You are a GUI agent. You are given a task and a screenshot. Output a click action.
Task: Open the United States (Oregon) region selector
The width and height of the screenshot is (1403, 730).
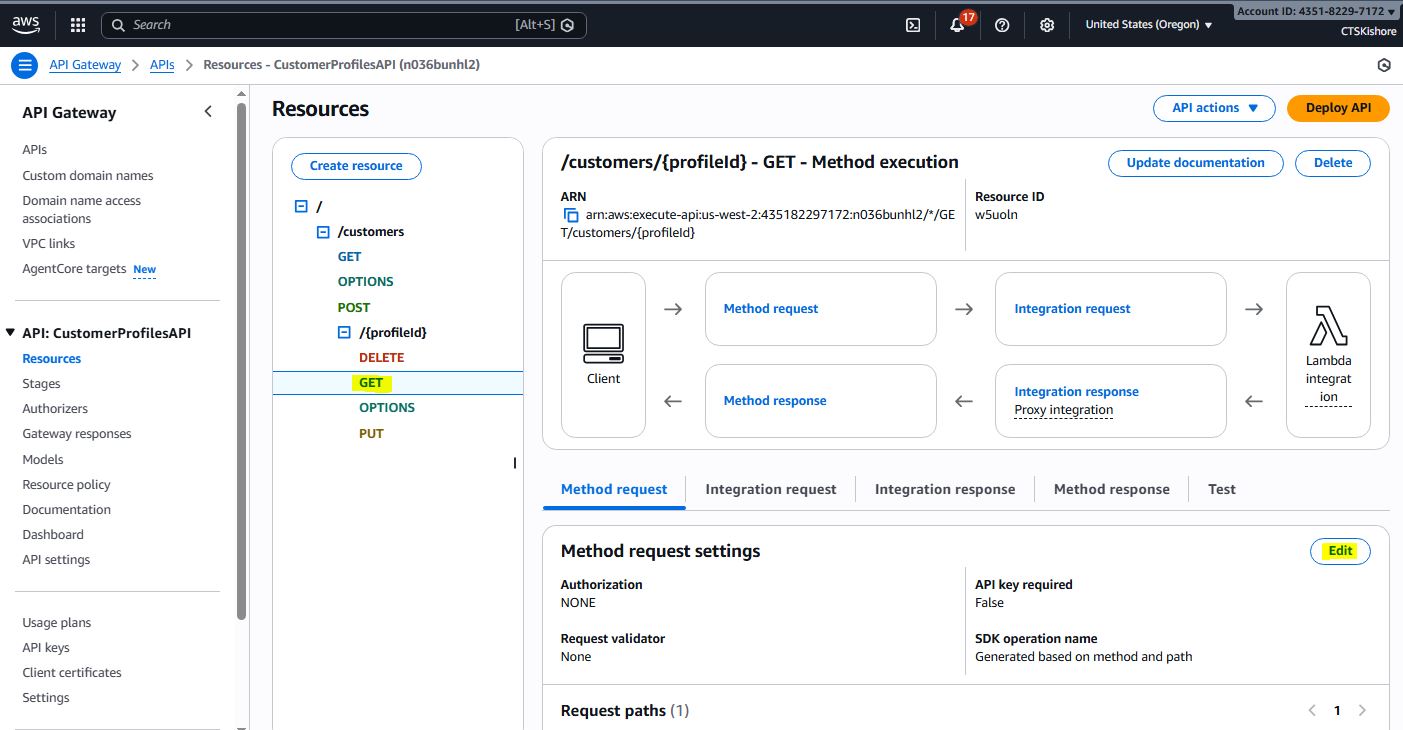click(x=1148, y=25)
